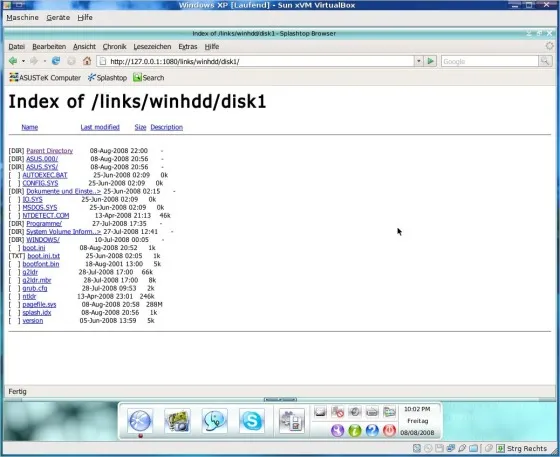Sort listing by Last modified
560x457 pixels.
pos(100,127)
